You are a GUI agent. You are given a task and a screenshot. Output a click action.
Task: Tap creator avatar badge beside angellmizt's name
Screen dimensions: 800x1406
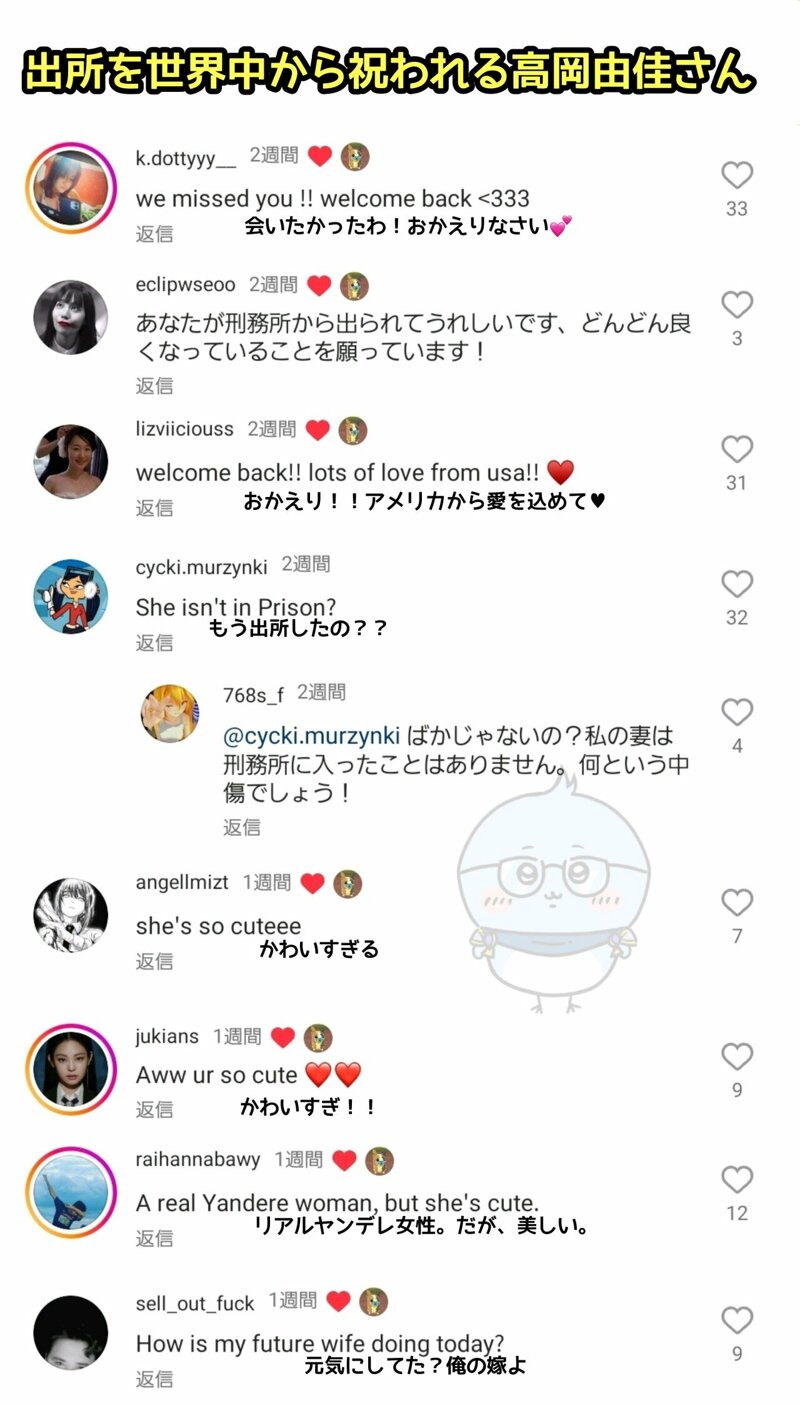(x=347, y=884)
